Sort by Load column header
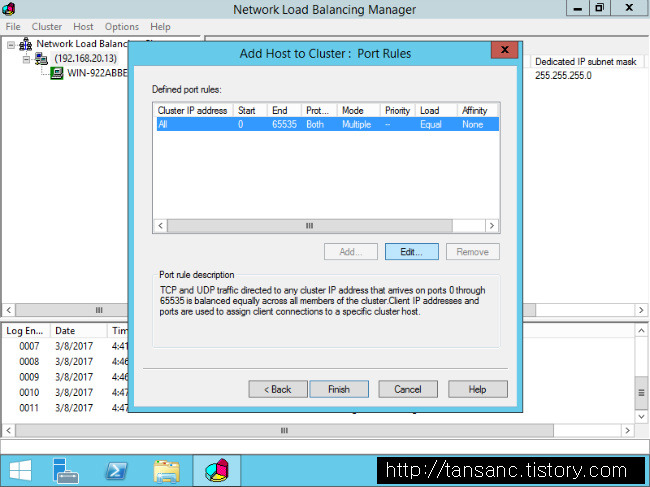Image resolution: width=650 pixels, height=487 pixels. [436, 111]
